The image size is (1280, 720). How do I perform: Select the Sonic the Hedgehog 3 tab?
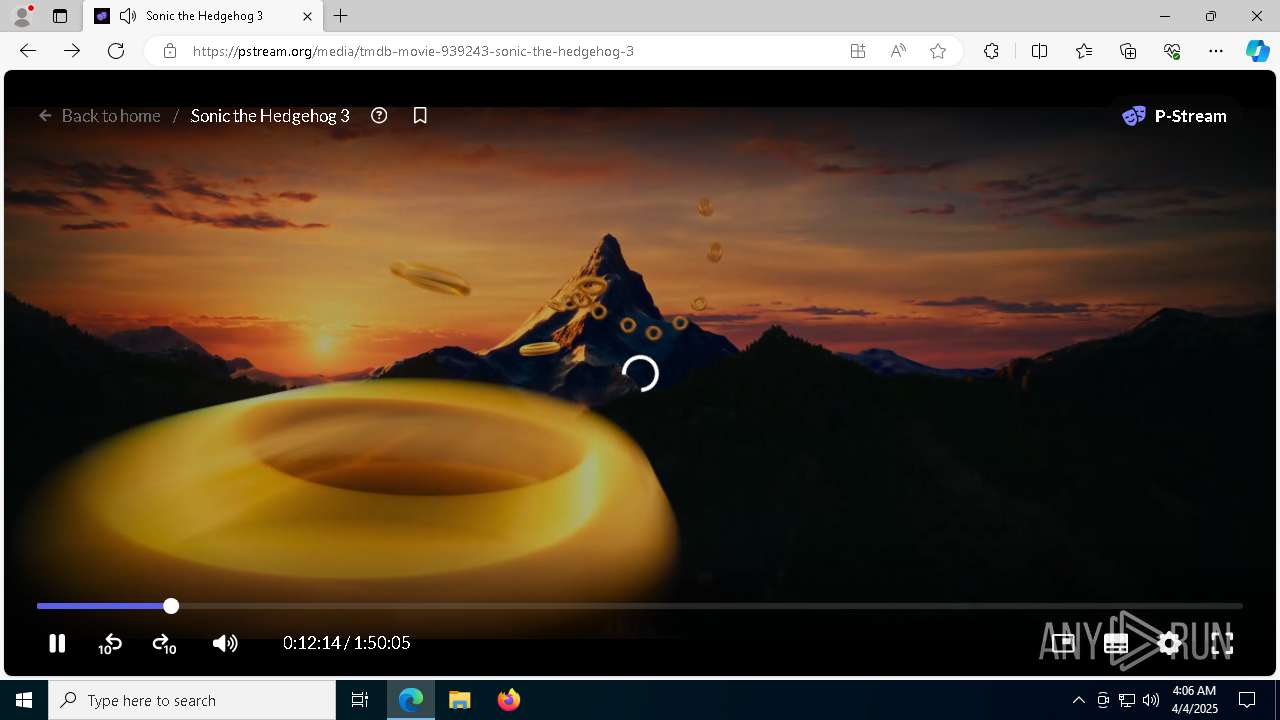[x=204, y=16]
